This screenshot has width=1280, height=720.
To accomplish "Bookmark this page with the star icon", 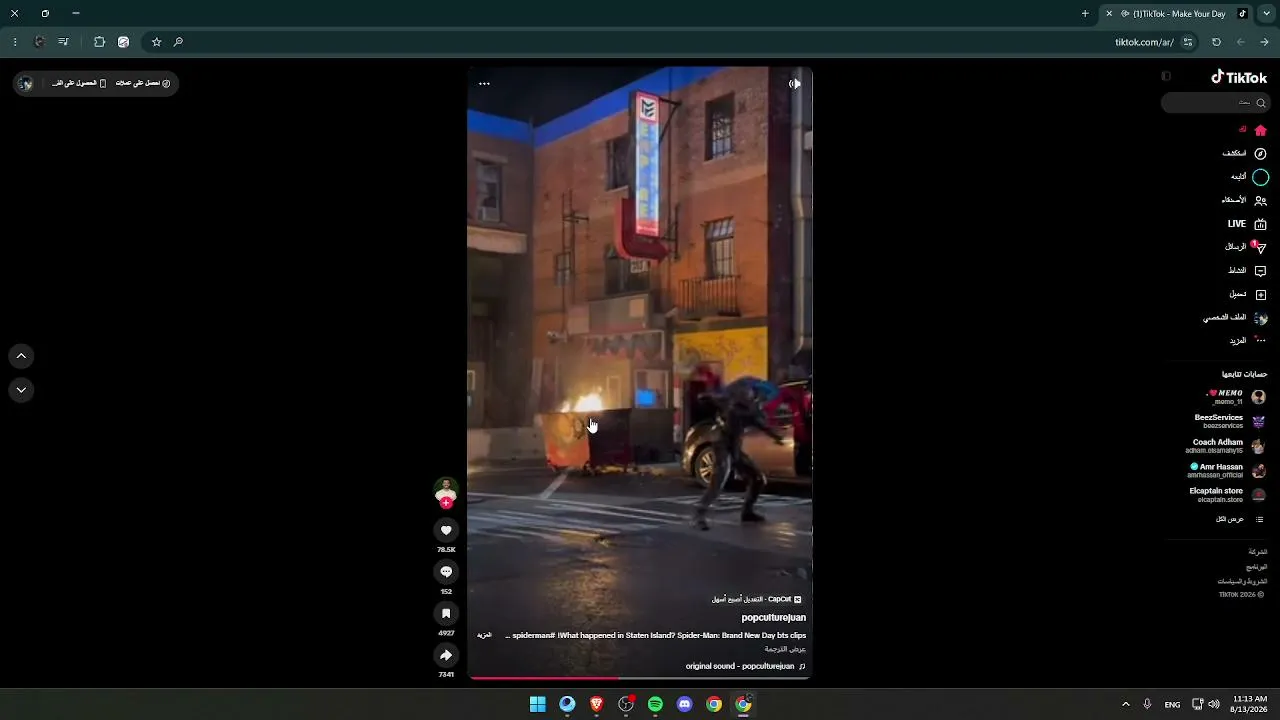I will (x=156, y=42).
